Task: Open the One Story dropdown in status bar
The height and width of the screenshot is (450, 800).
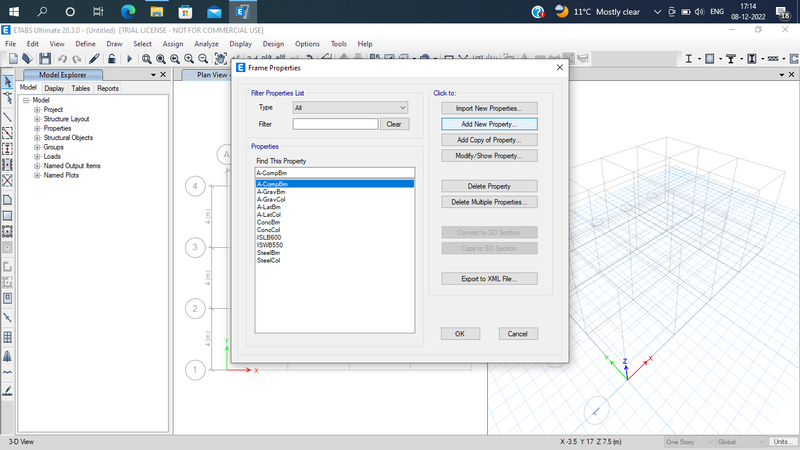Action: point(689,442)
